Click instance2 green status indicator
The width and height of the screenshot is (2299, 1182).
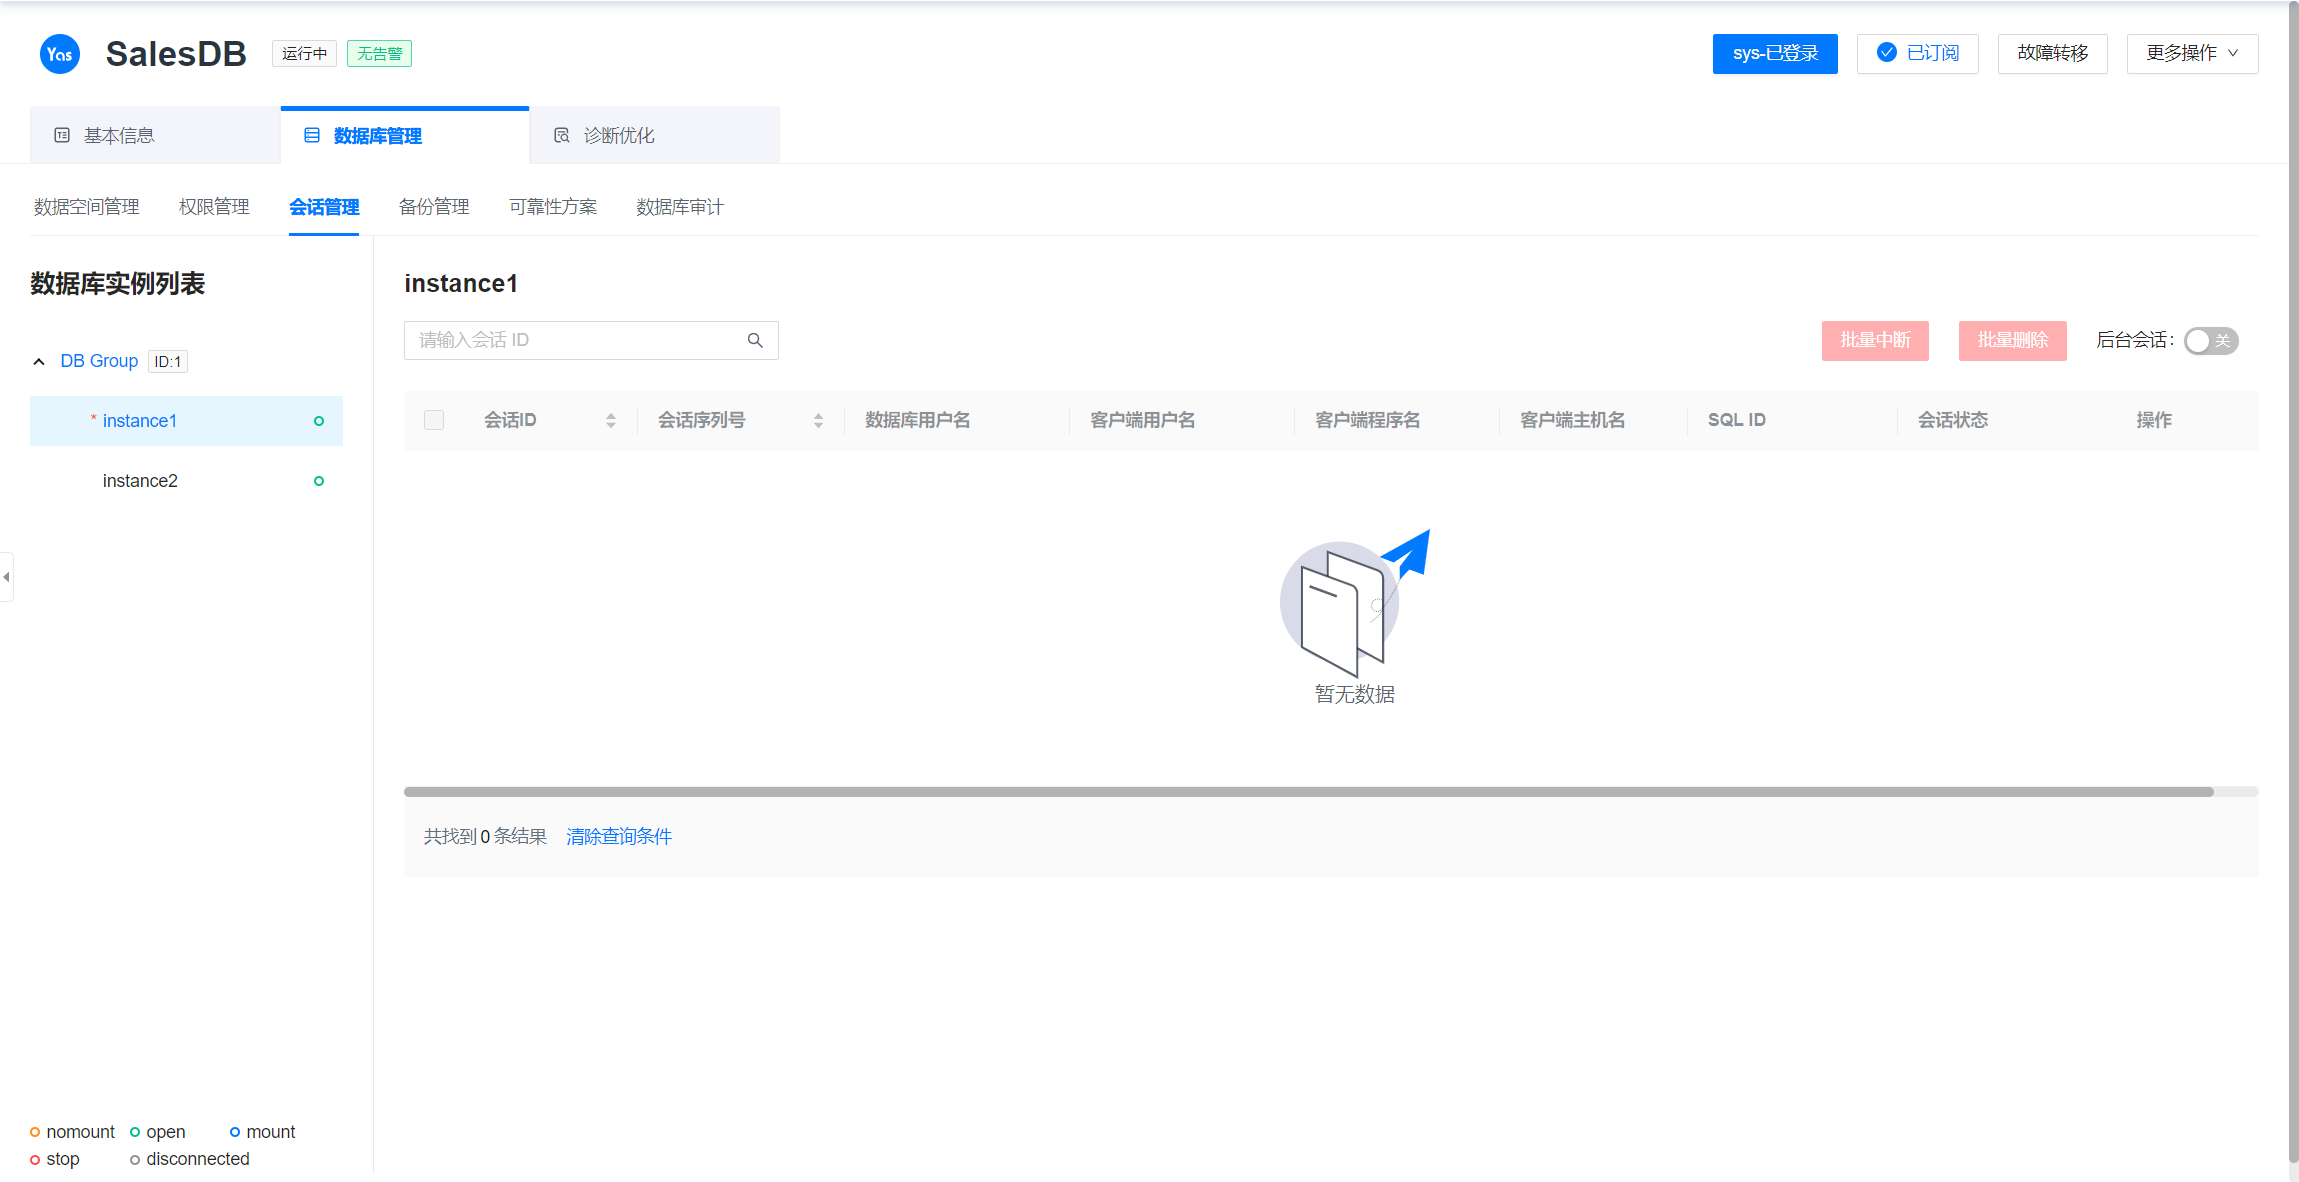pos(319,481)
